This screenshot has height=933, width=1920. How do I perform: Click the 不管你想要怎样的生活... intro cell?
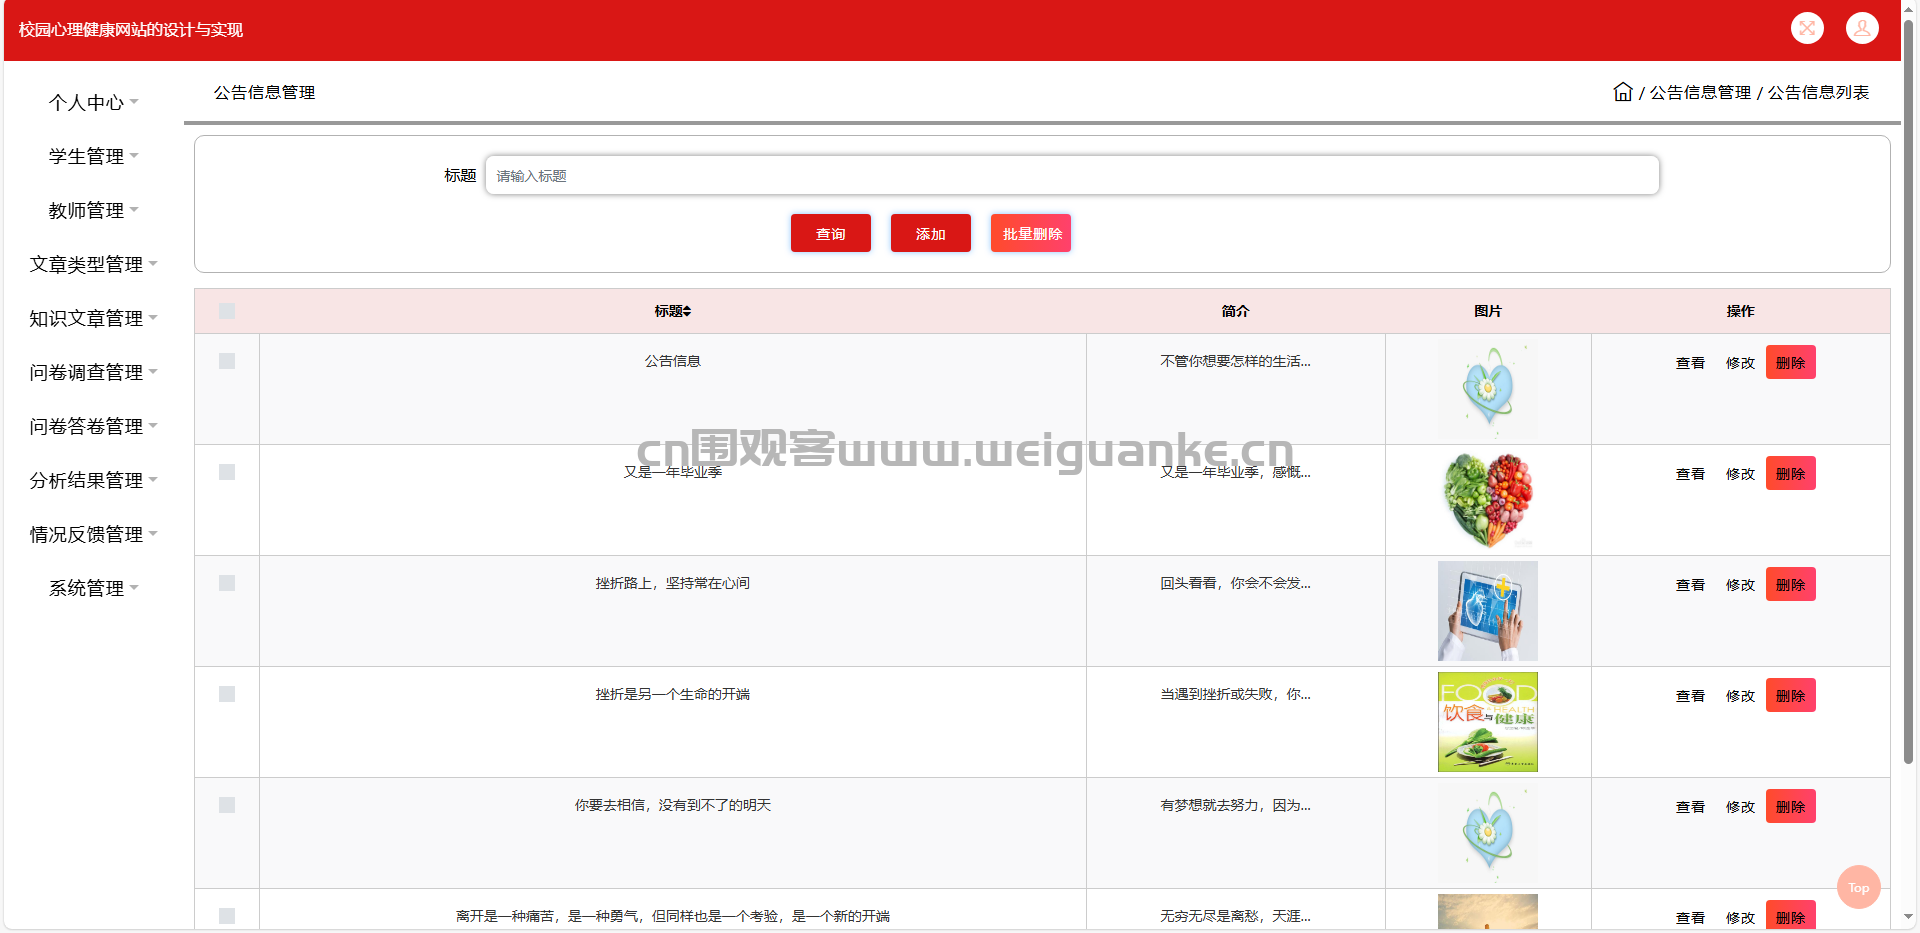[x=1235, y=361]
